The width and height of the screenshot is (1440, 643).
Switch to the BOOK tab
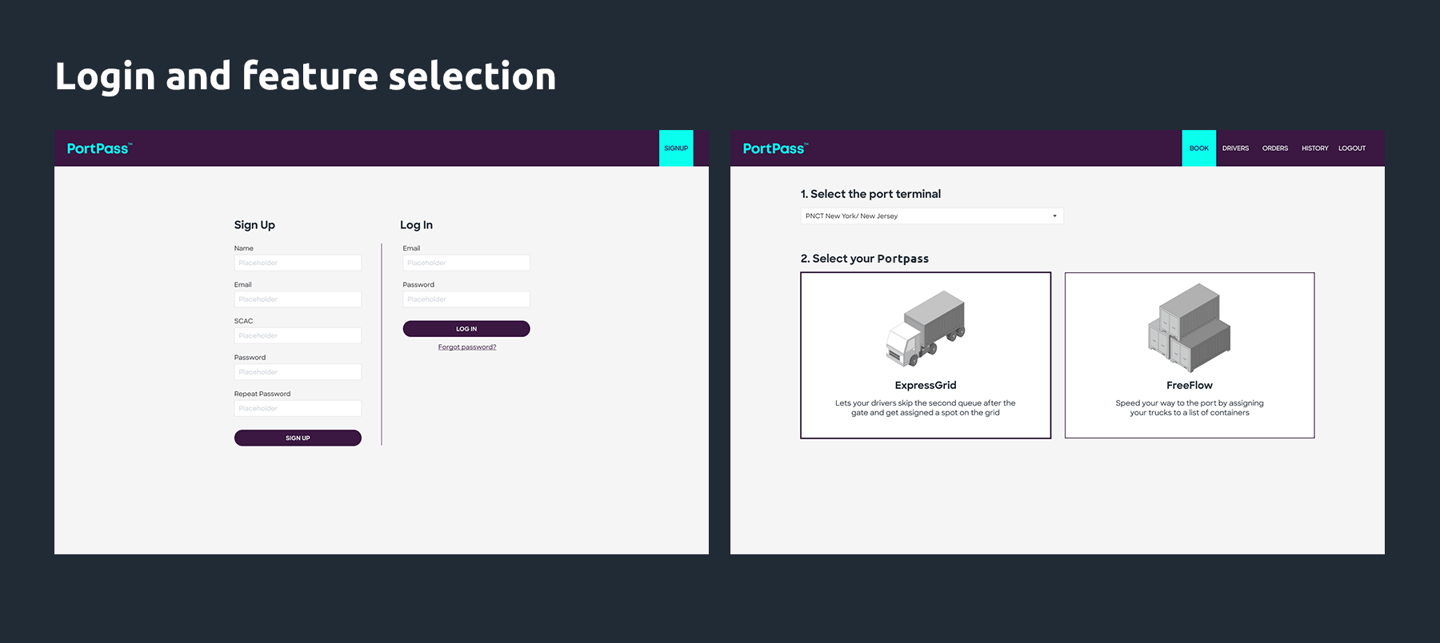[1199, 148]
